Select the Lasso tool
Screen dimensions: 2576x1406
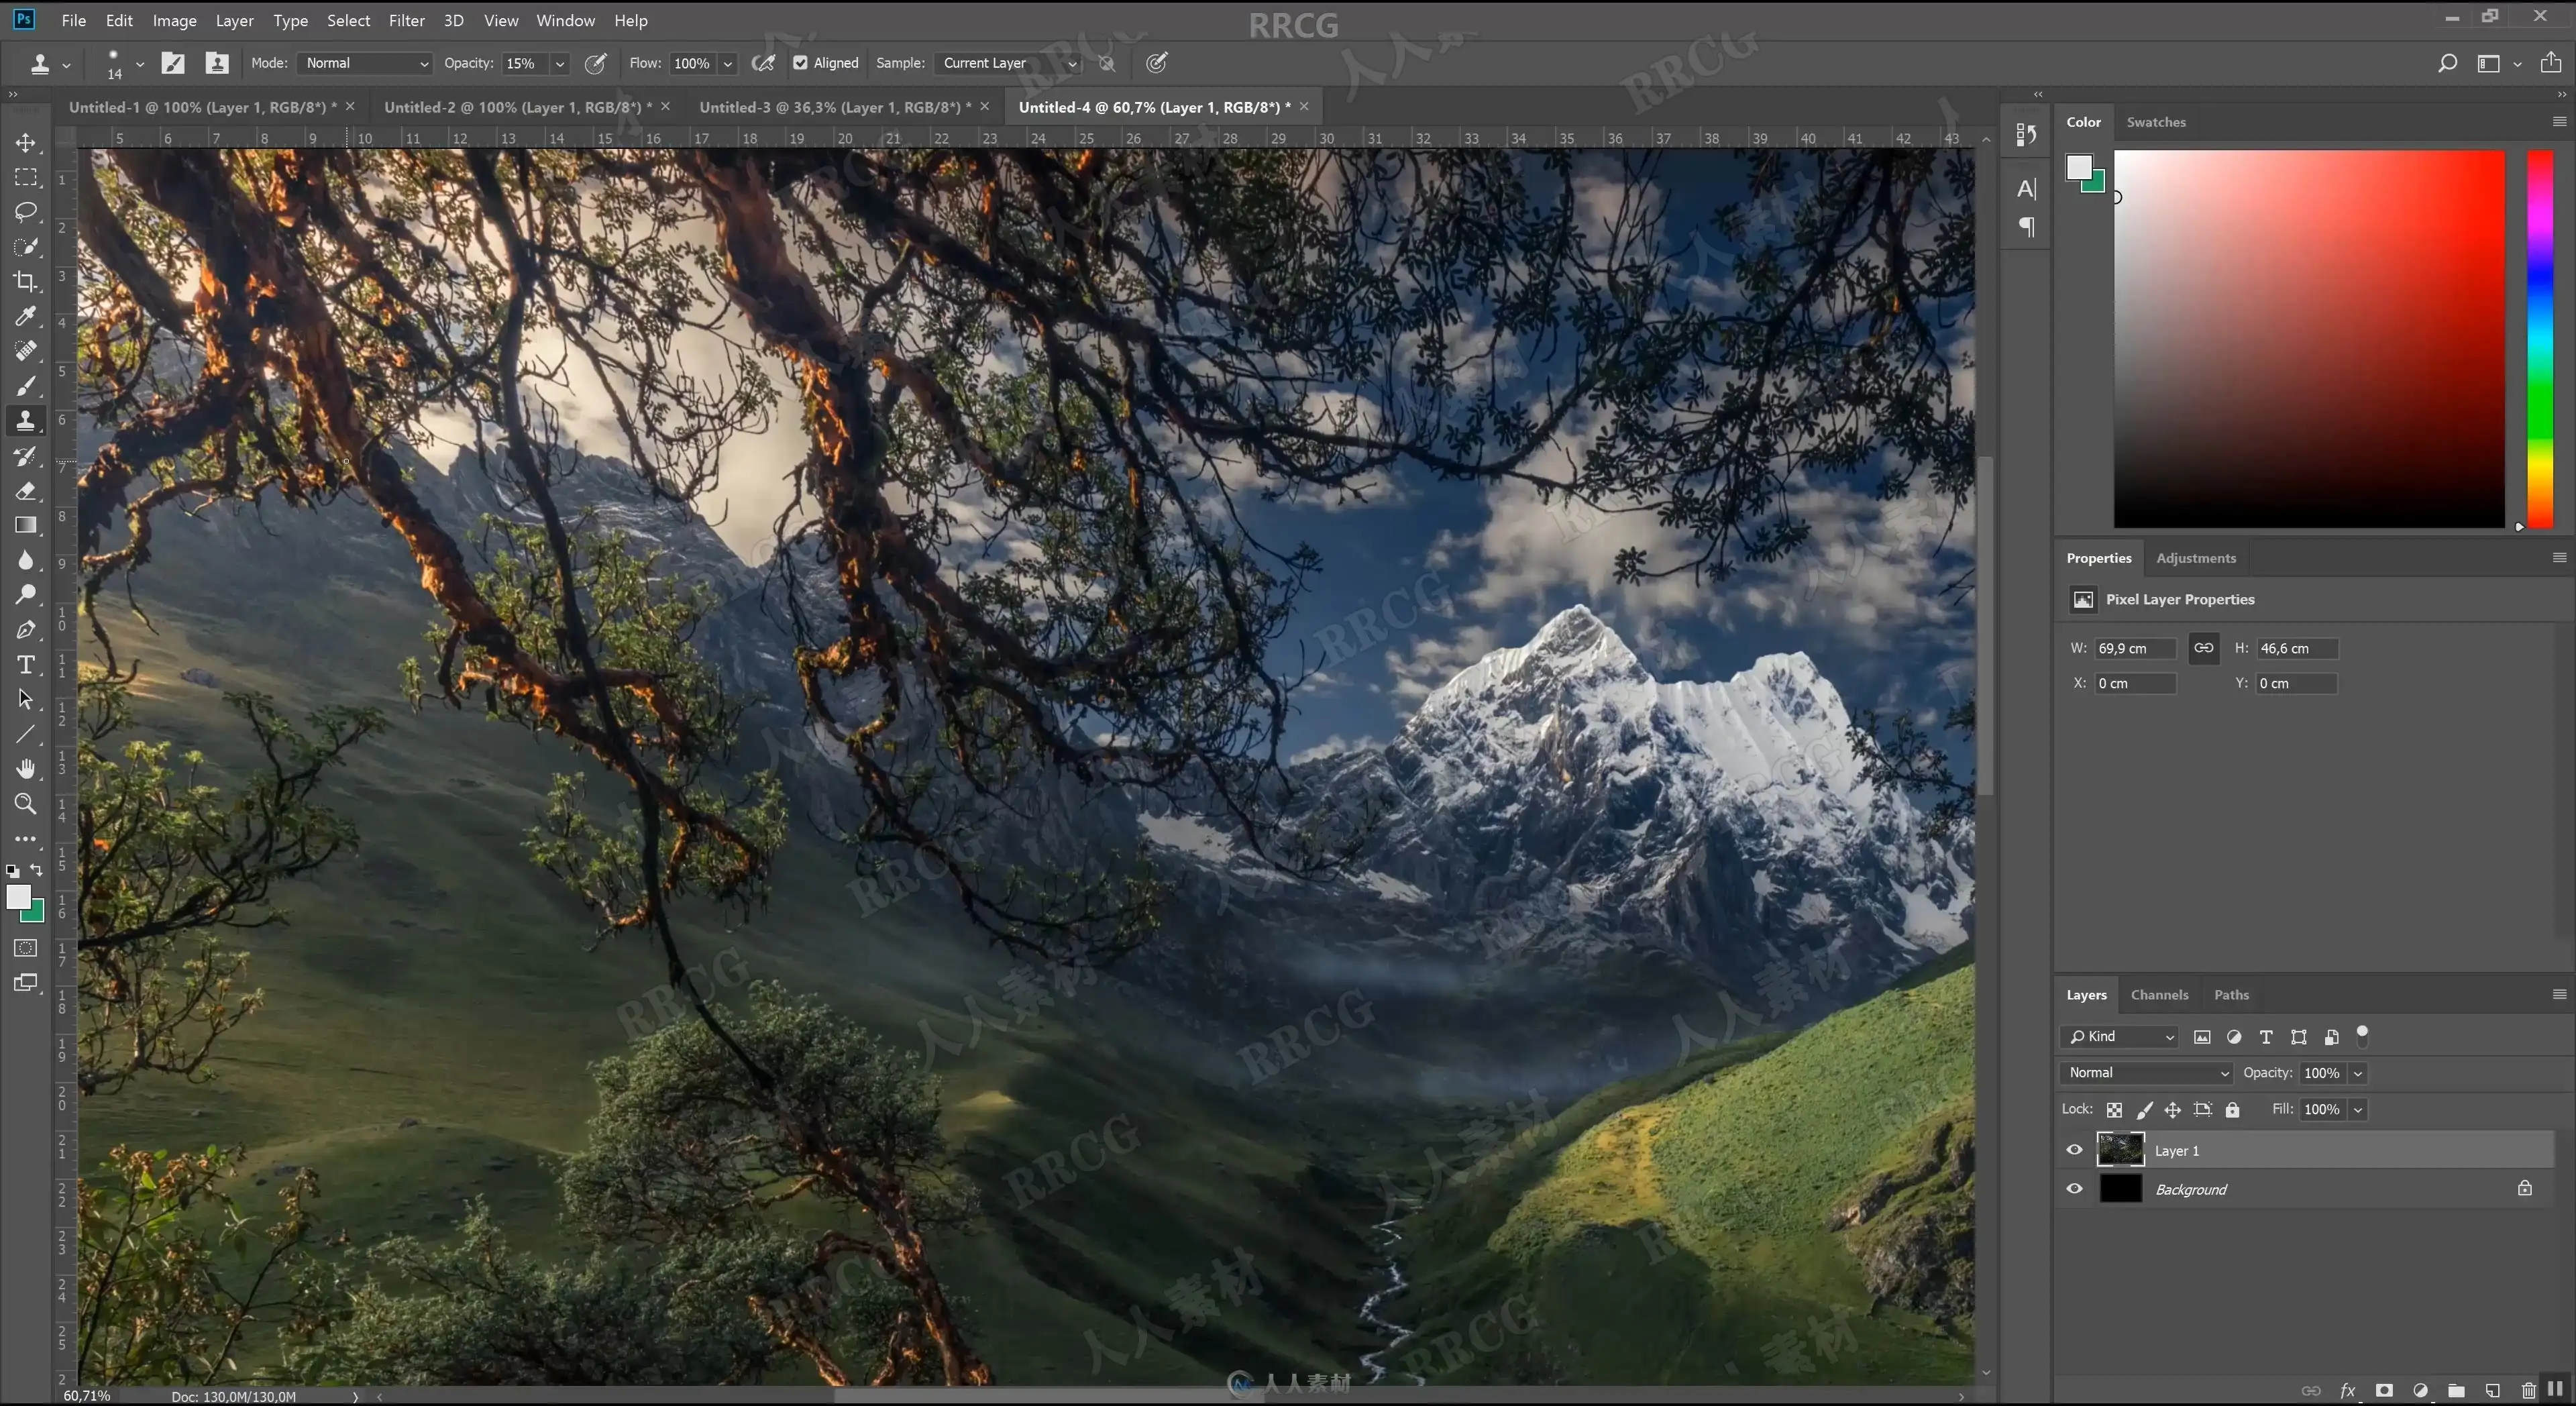26,212
